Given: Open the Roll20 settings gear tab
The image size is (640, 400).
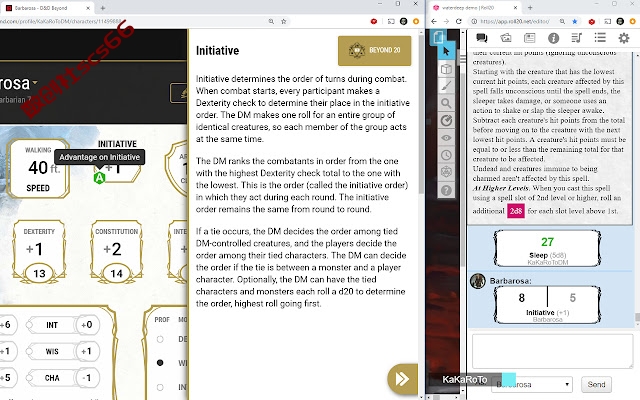Looking at the screenshot, I should (624, 38).
